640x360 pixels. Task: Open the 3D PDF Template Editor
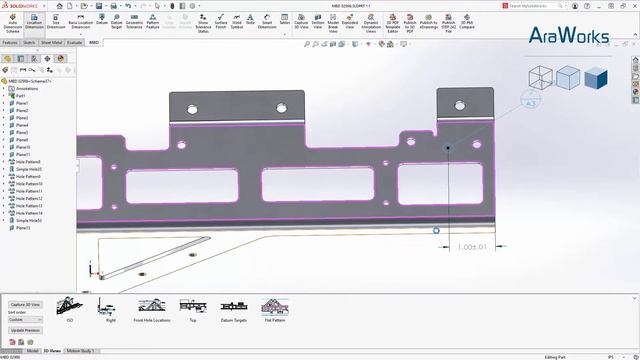pos(393,23)
